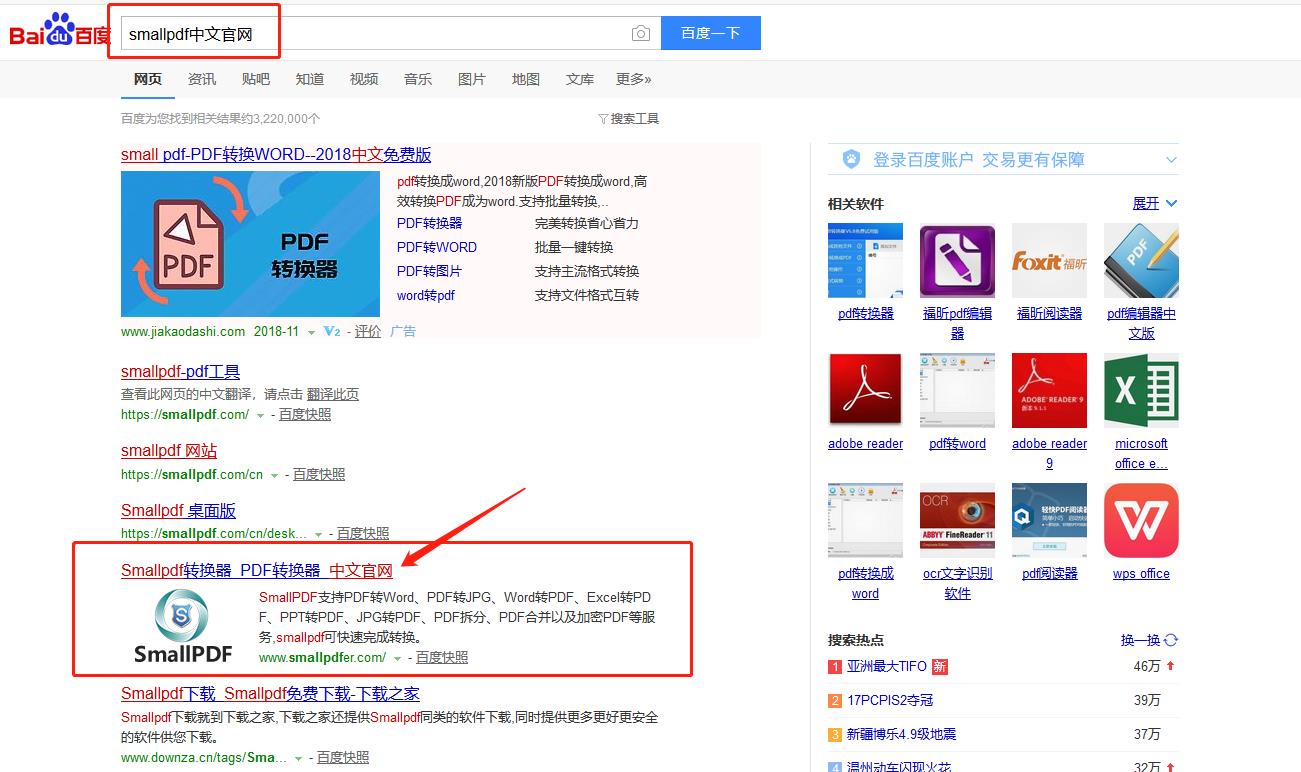Open the 福昕pdf编辑器 software icon
The height and width of the screenshot is (772, 1301).
(x=957, y=260)
